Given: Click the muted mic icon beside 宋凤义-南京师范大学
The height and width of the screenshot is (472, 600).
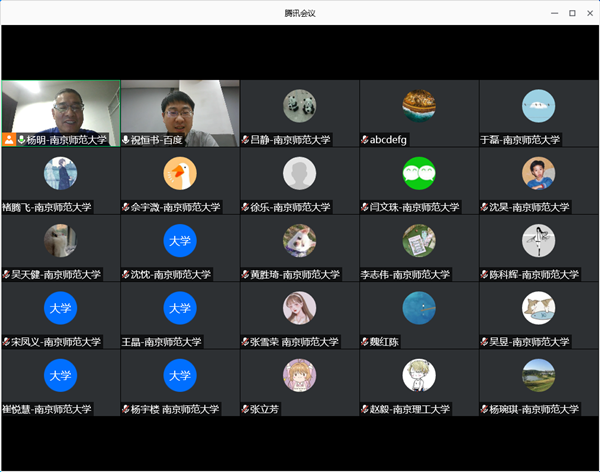Looking at the screenshot, I should (6, 342).
